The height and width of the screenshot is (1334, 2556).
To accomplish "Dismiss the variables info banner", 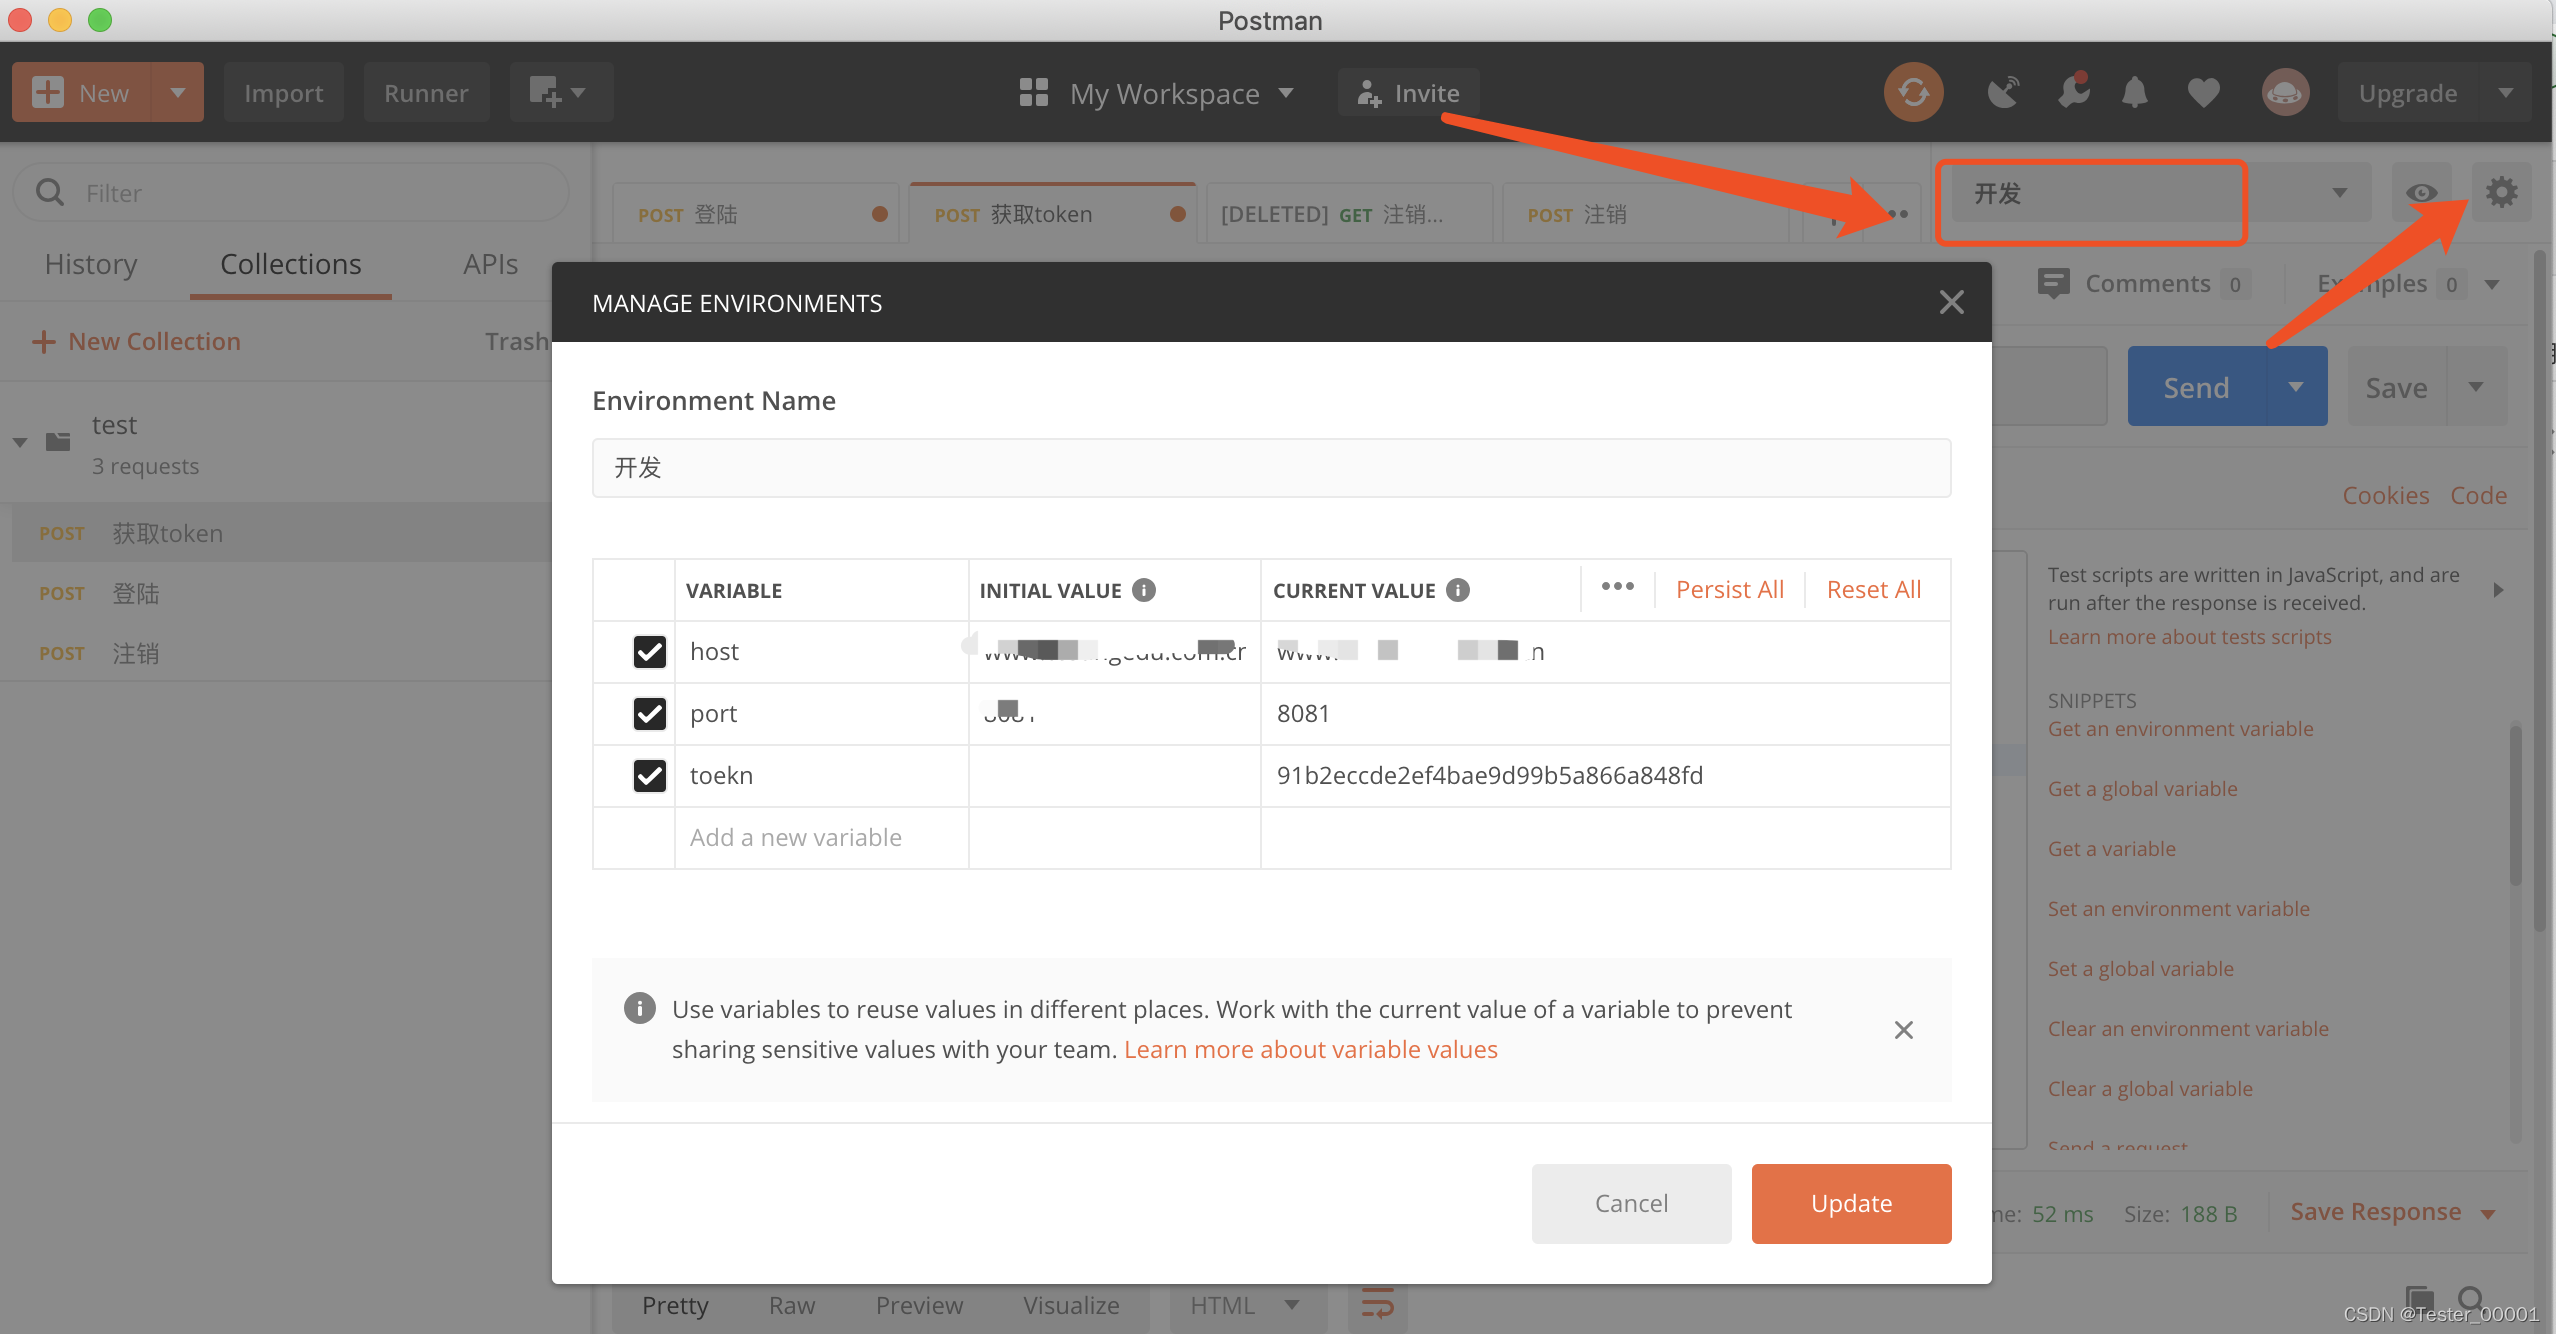I will tap(1903, 1030).
